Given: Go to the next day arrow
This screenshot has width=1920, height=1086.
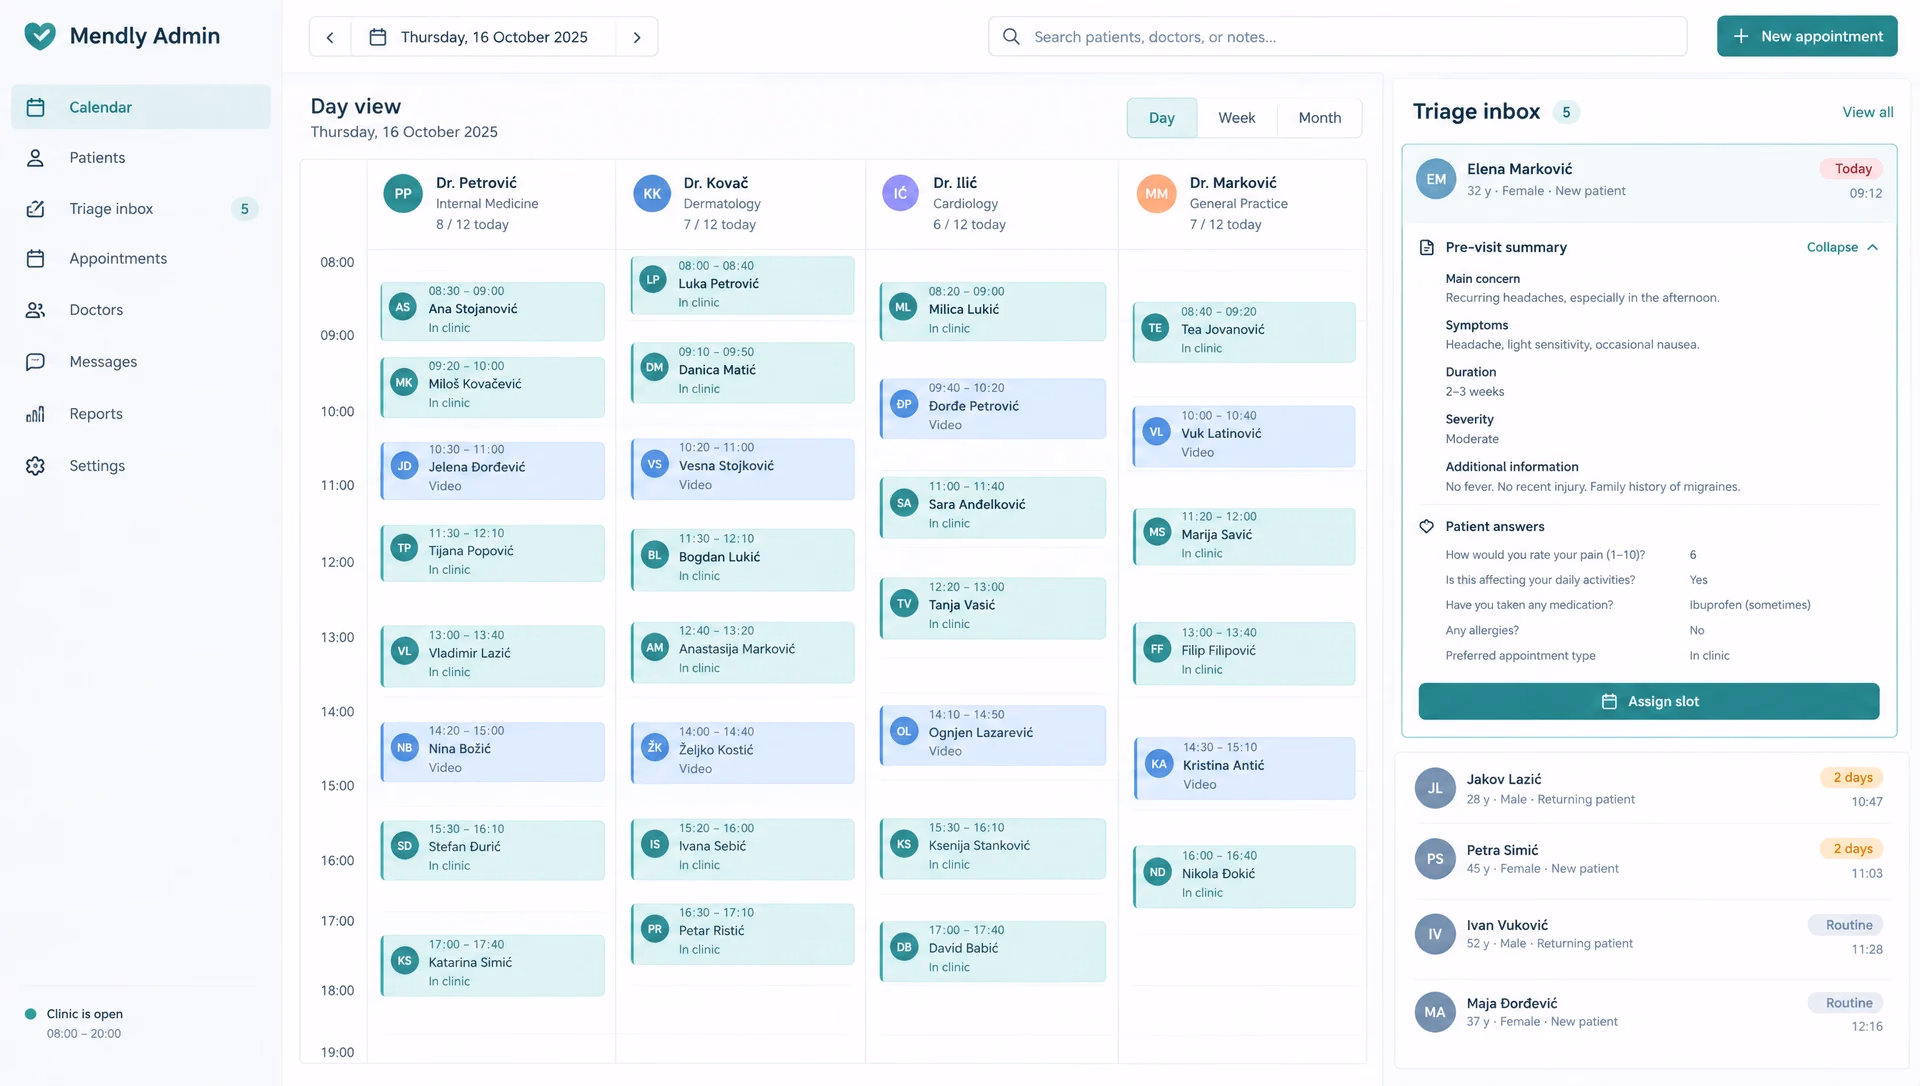Looking at the screenshot, I should click(637, 37).
